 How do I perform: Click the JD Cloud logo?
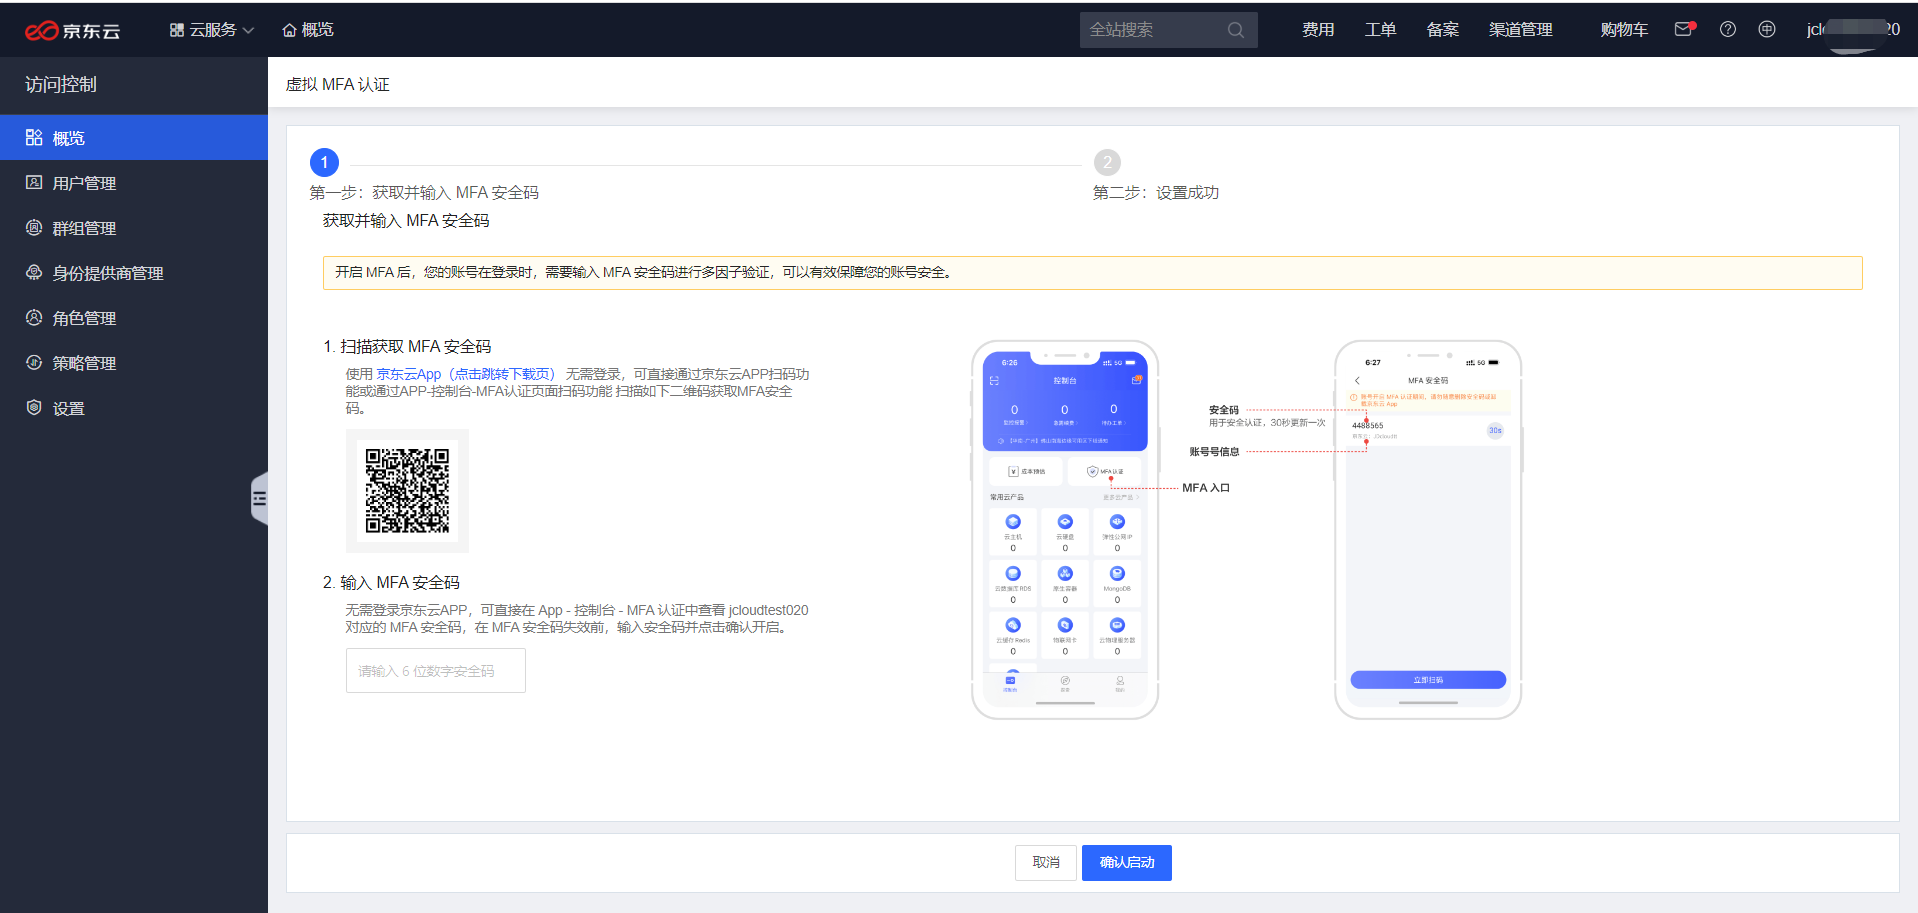[72, 31]
